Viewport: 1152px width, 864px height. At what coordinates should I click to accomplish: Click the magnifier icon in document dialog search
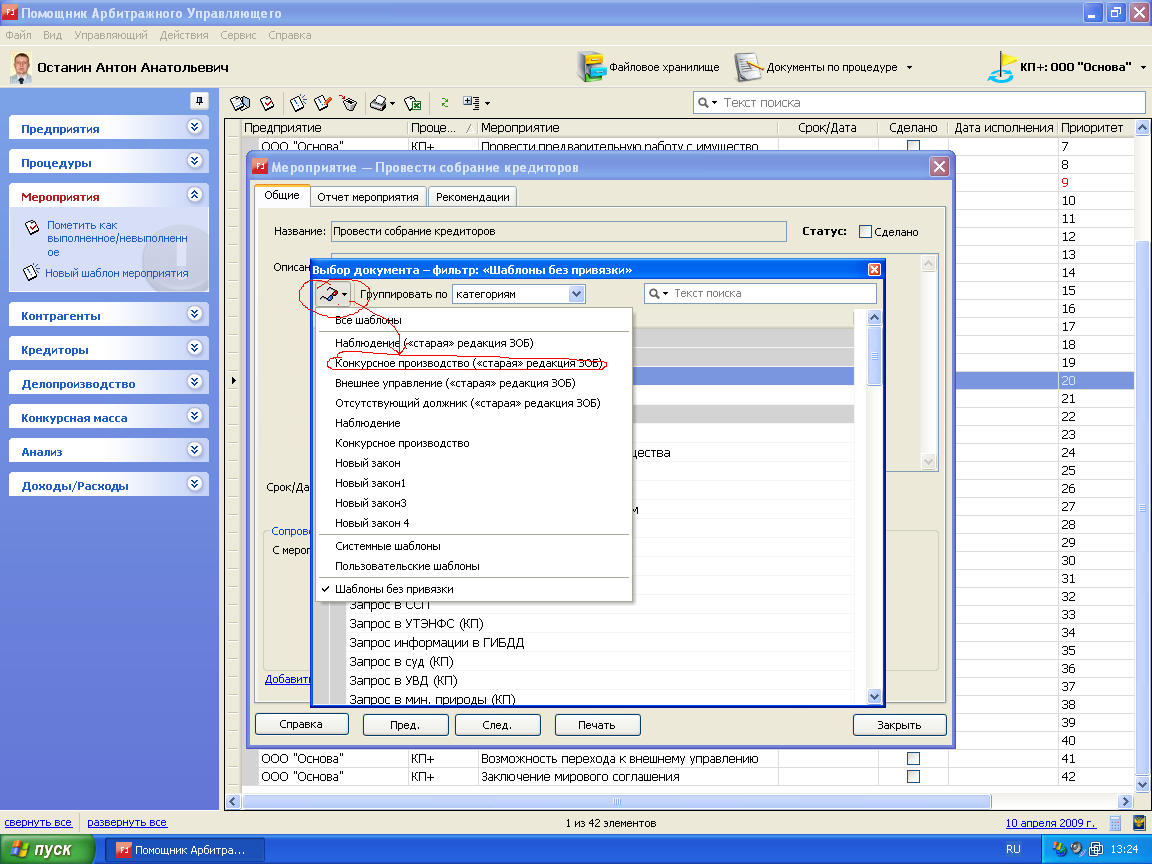(x=654, y=293)
